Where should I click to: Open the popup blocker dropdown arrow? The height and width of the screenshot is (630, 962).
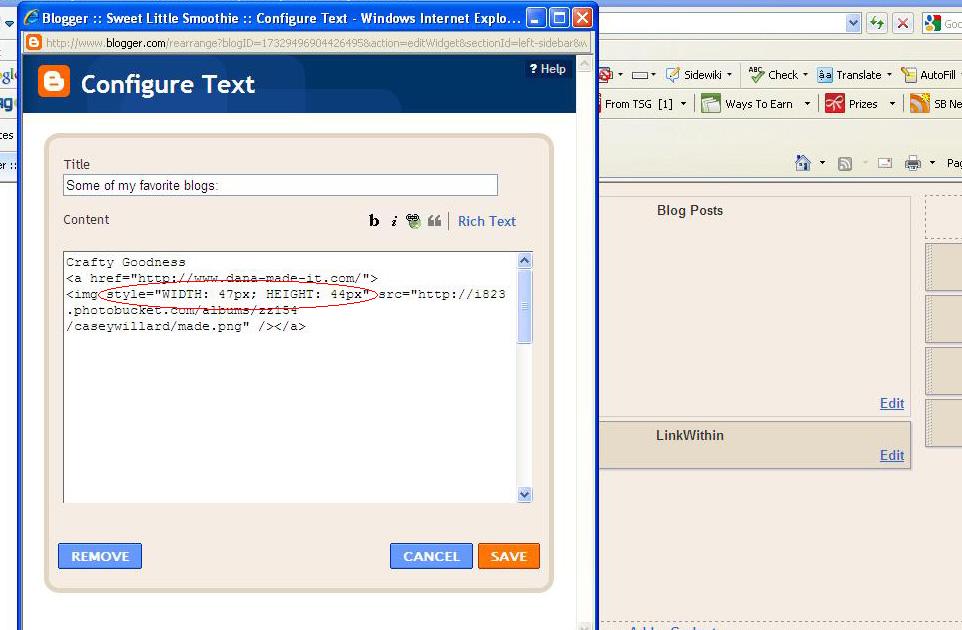[620, 75]
